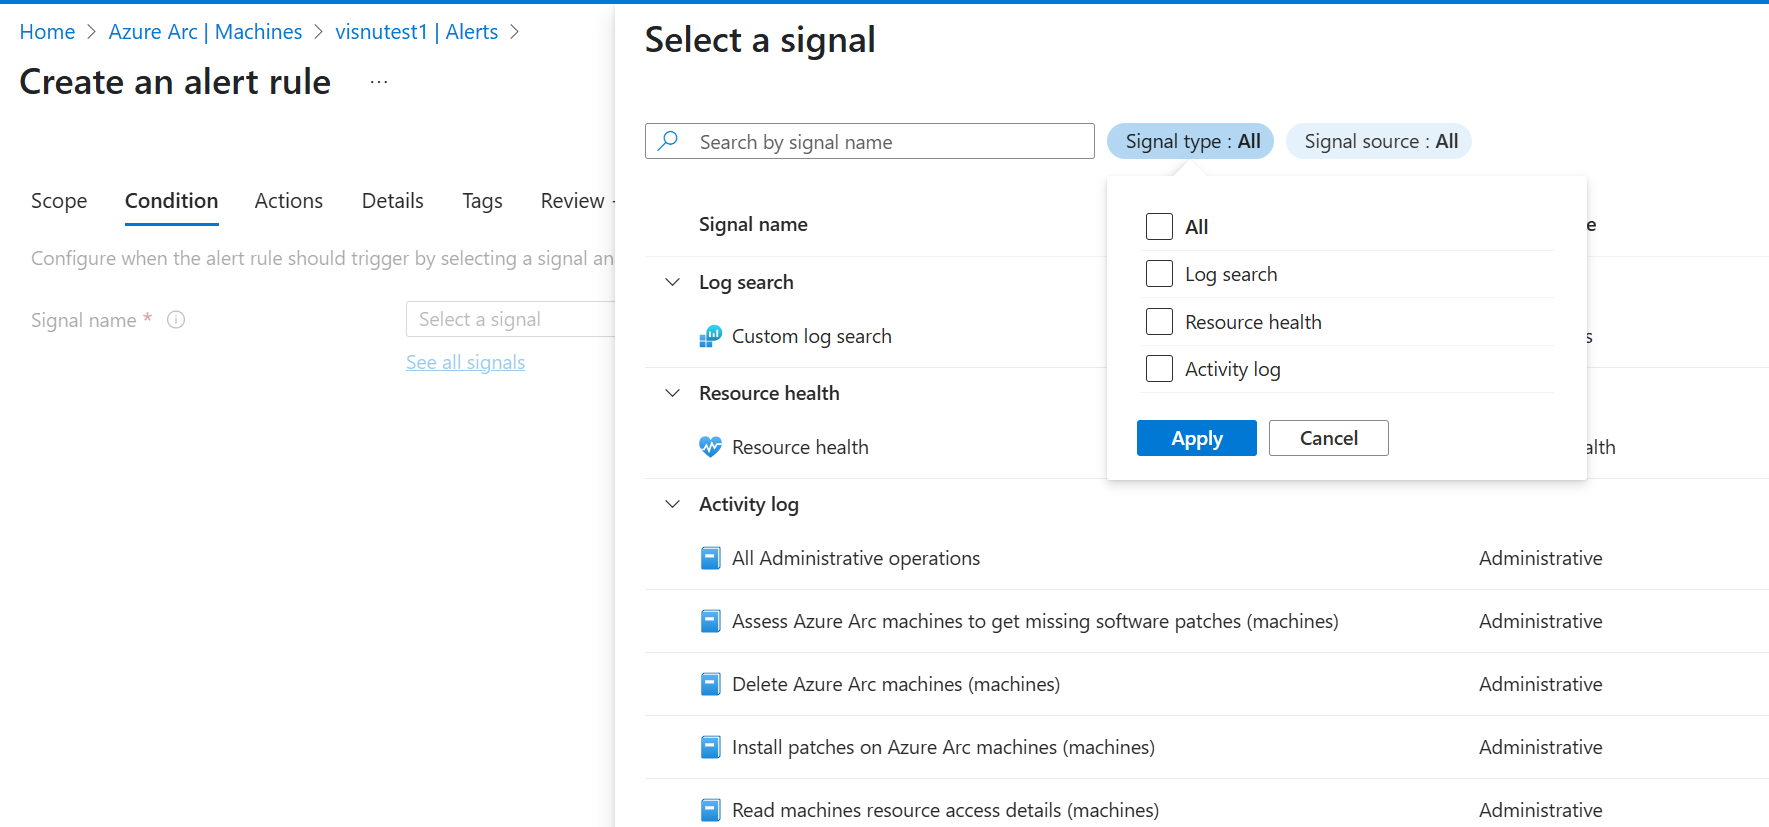Select Delete Azure Arc machines signal

(x=896, y=684)
